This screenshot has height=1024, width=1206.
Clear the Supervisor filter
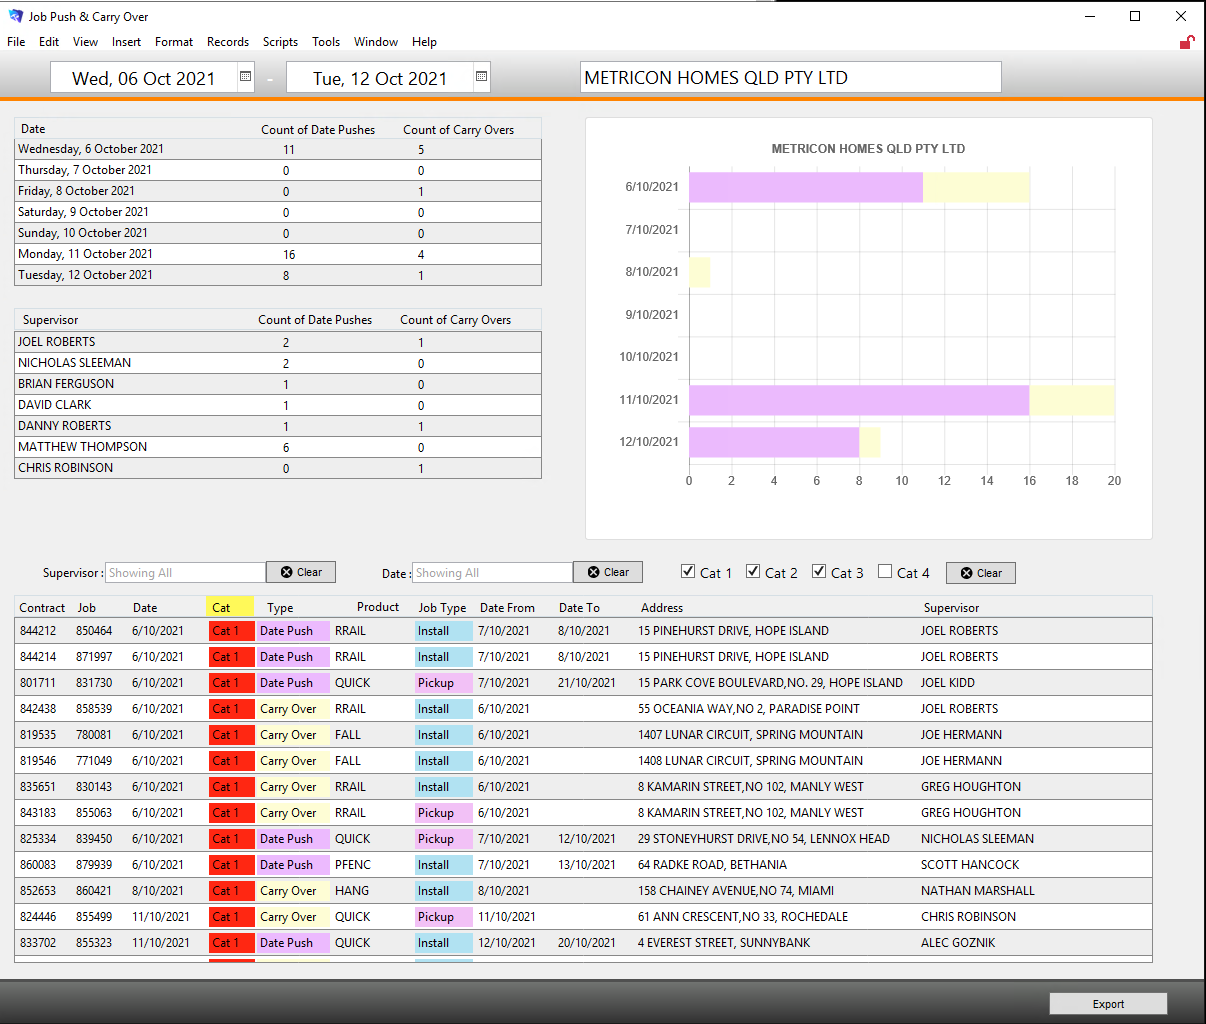coord(301,572)
